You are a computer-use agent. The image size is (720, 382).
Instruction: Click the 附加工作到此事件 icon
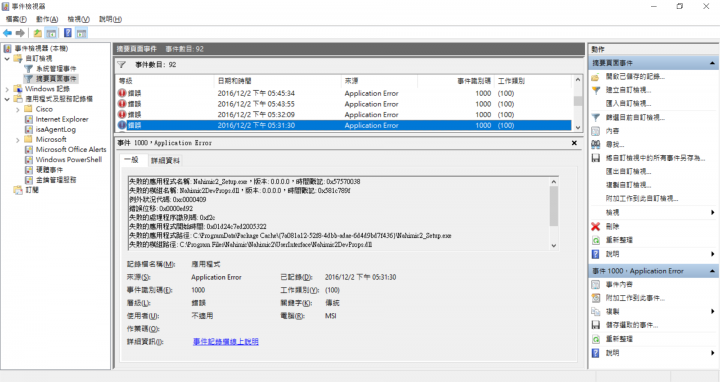[x=596, y=298]
